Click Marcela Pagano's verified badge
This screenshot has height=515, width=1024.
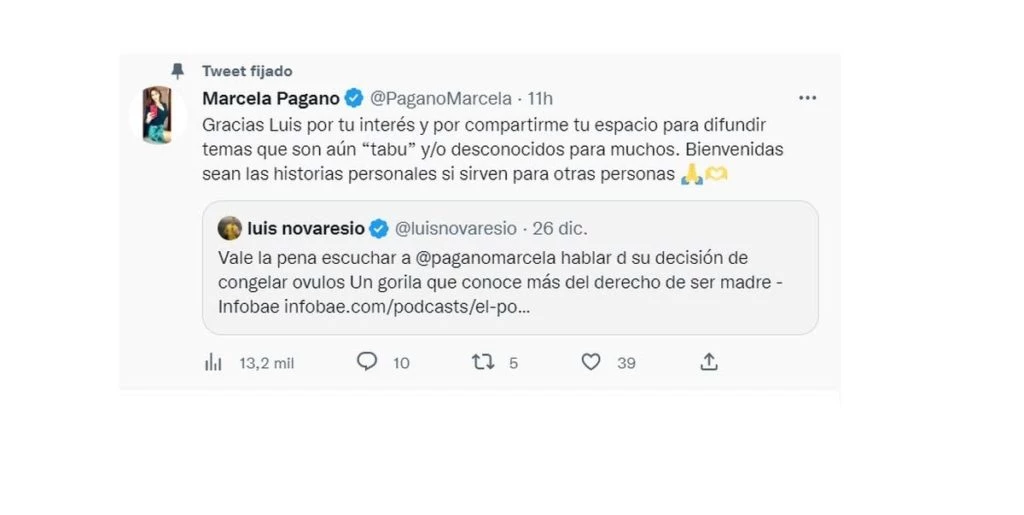point(354,99)
